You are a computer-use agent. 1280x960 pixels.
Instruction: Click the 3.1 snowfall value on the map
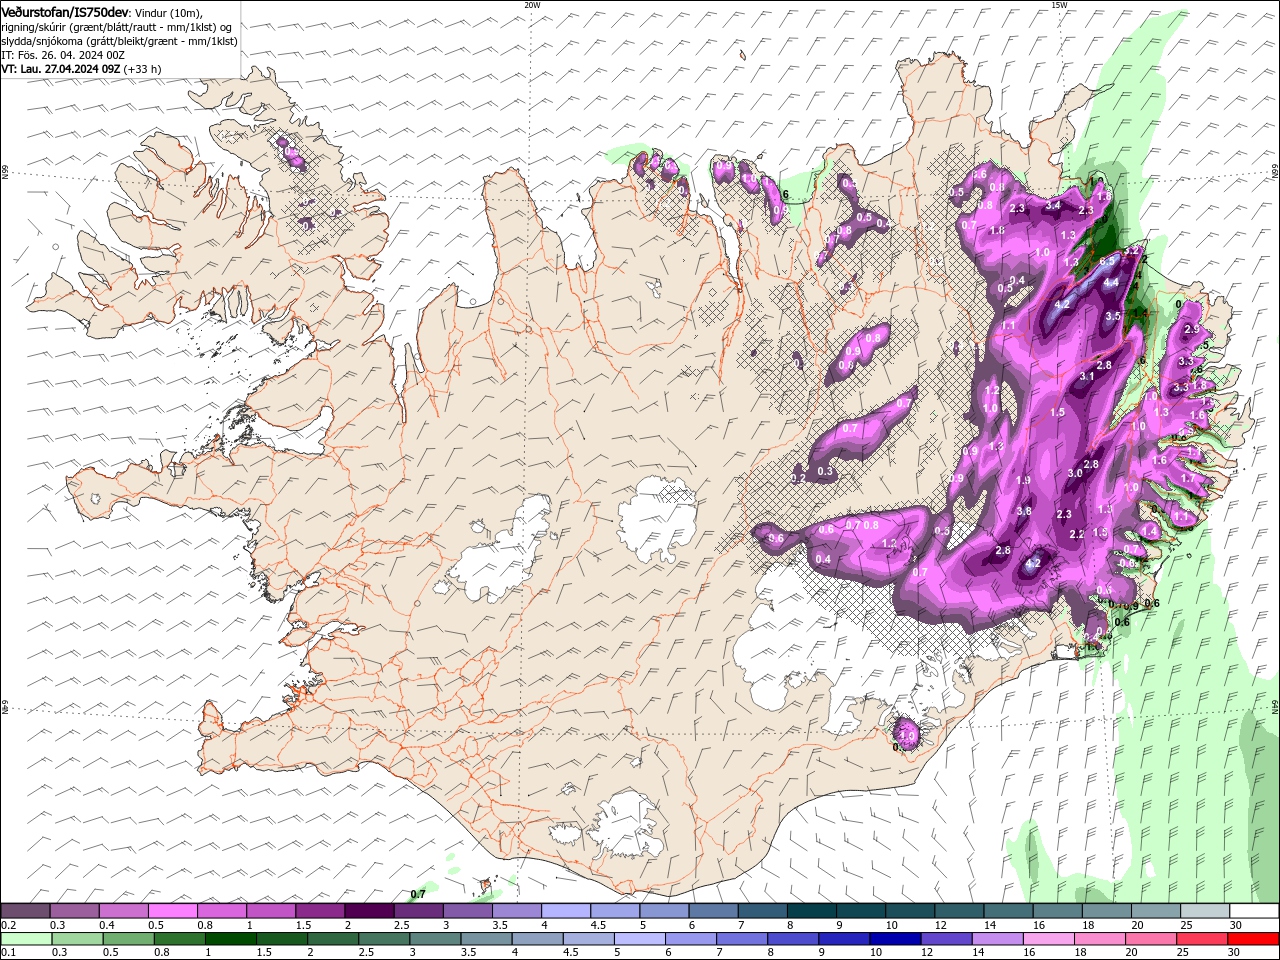coord(1087,376)
